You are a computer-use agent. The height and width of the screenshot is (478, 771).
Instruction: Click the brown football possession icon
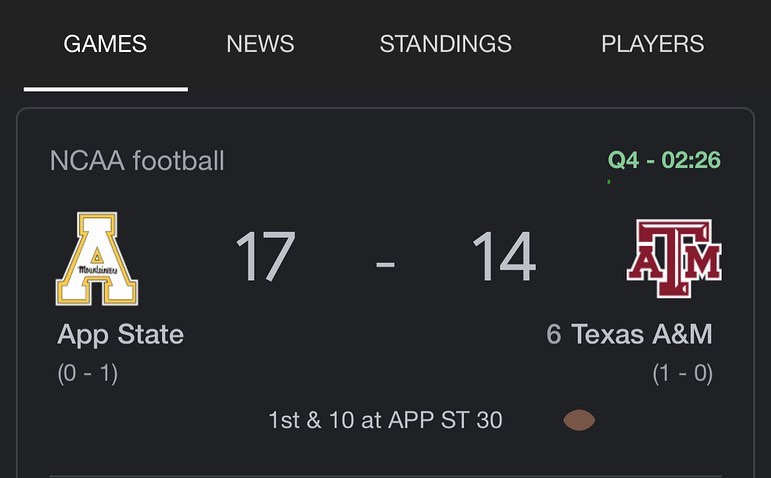(x=579, y=420)
